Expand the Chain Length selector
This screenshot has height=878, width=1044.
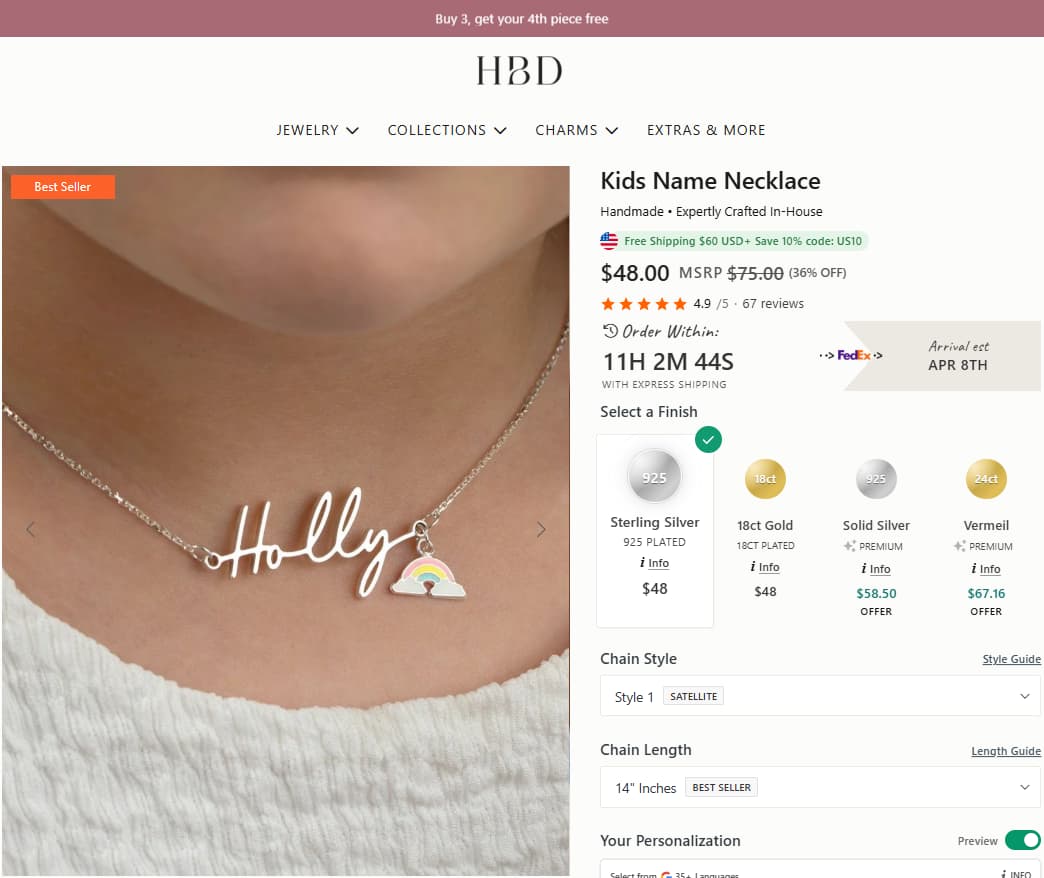[819, 787]
